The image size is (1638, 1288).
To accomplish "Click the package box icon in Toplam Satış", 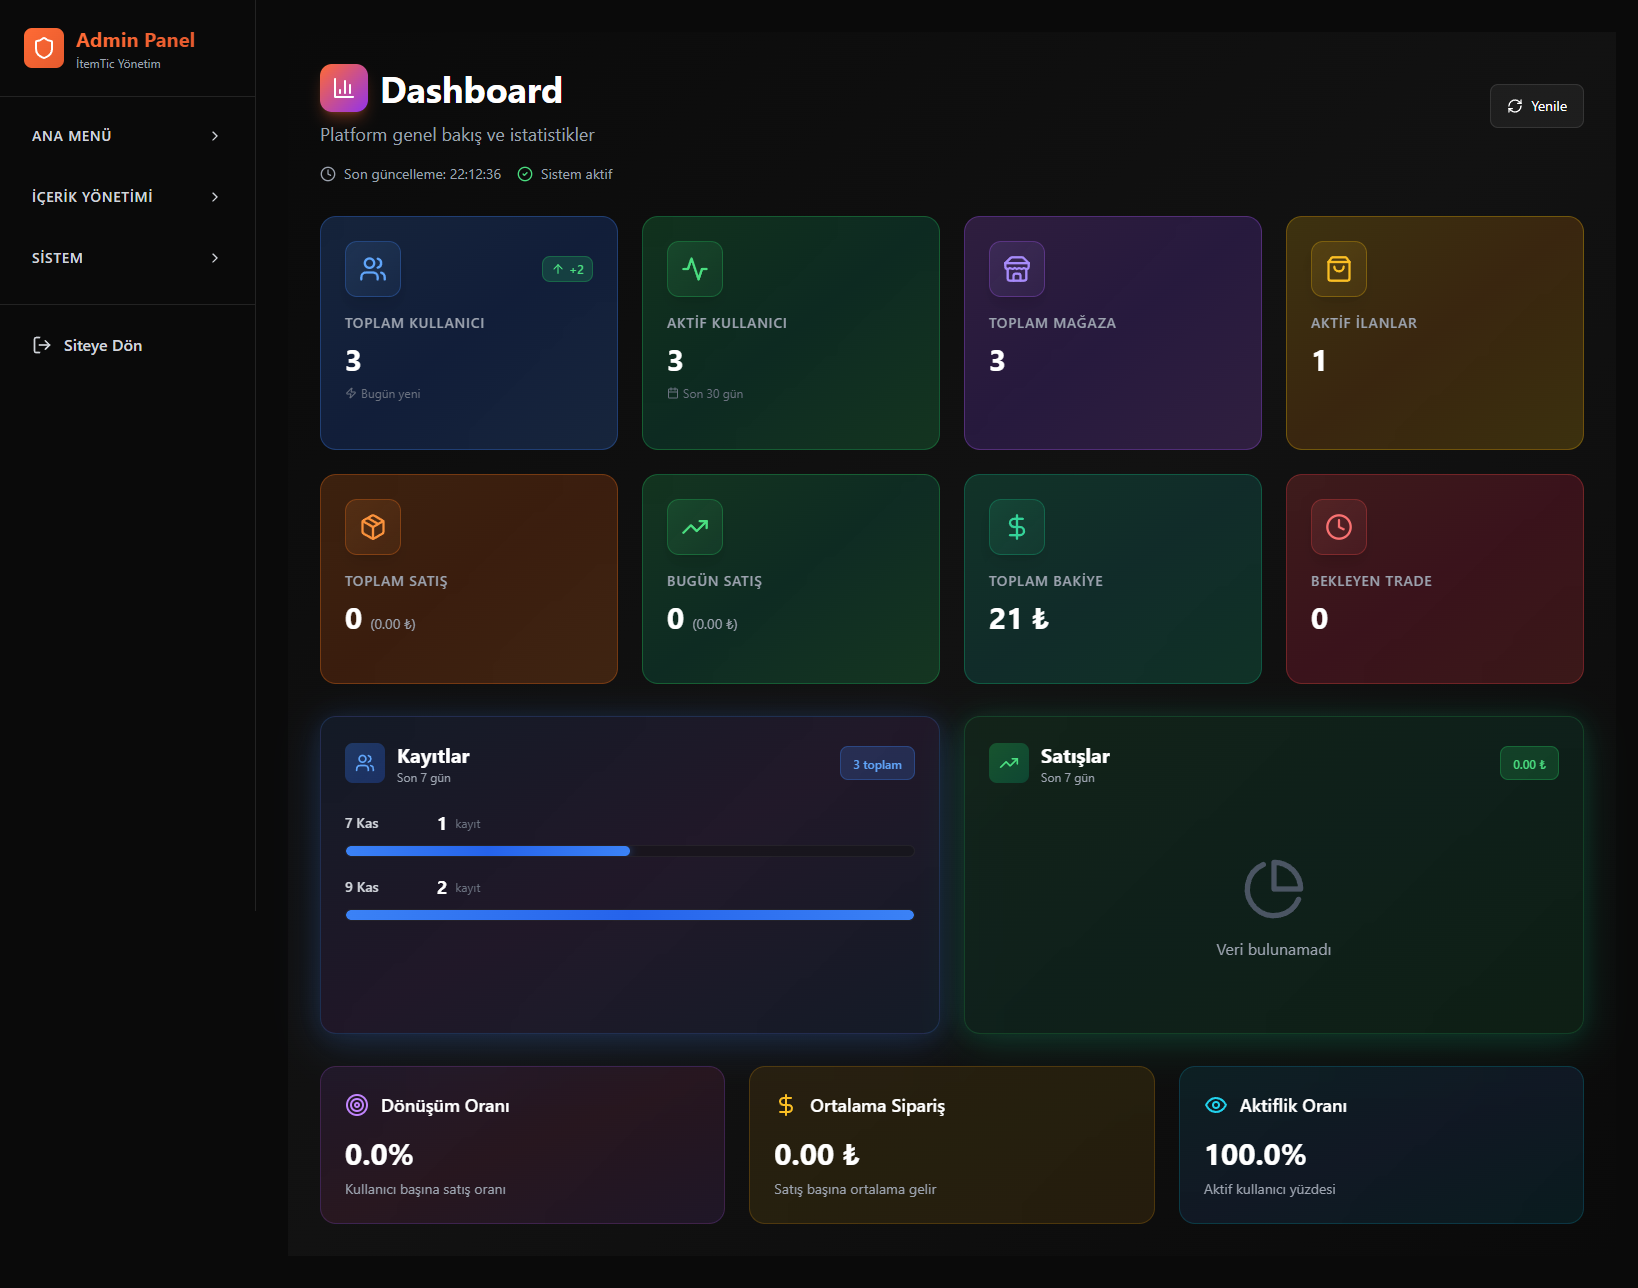I will tap(373, 527).
